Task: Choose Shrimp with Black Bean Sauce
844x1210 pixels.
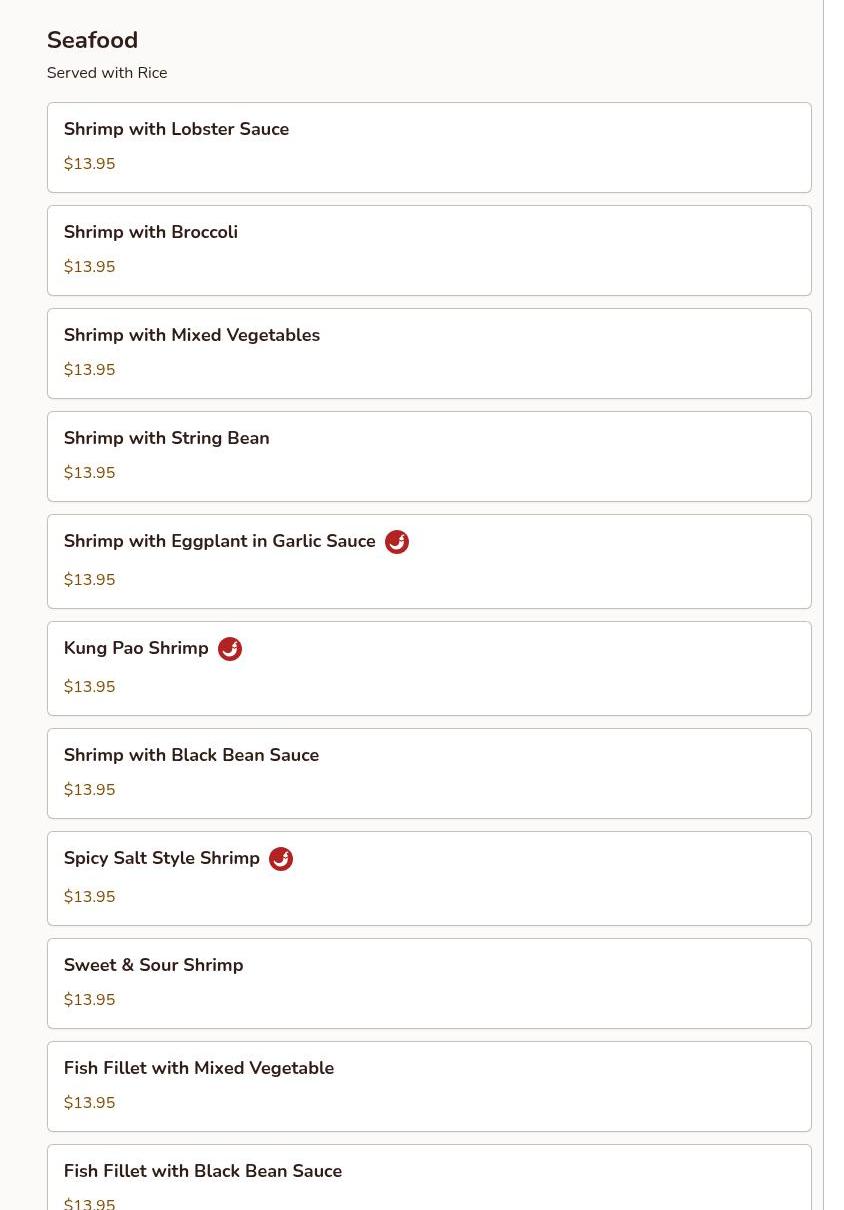Action: coord(429,773)
